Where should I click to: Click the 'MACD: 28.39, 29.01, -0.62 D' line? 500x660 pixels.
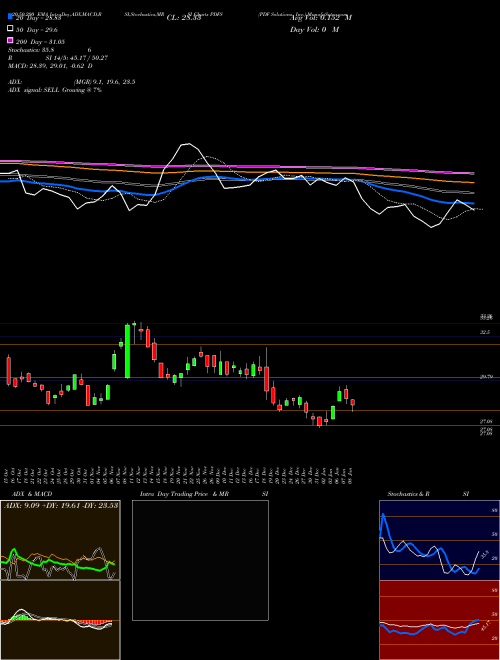(51, 66)
